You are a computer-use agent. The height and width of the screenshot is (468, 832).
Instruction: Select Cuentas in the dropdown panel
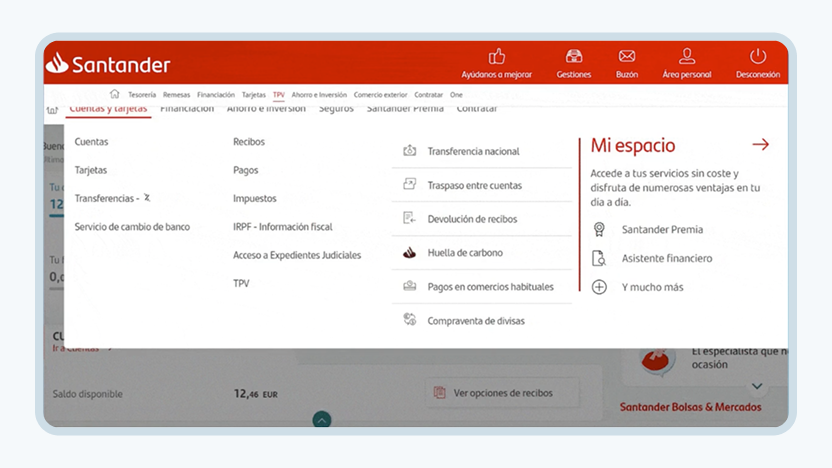coord(91,142)
